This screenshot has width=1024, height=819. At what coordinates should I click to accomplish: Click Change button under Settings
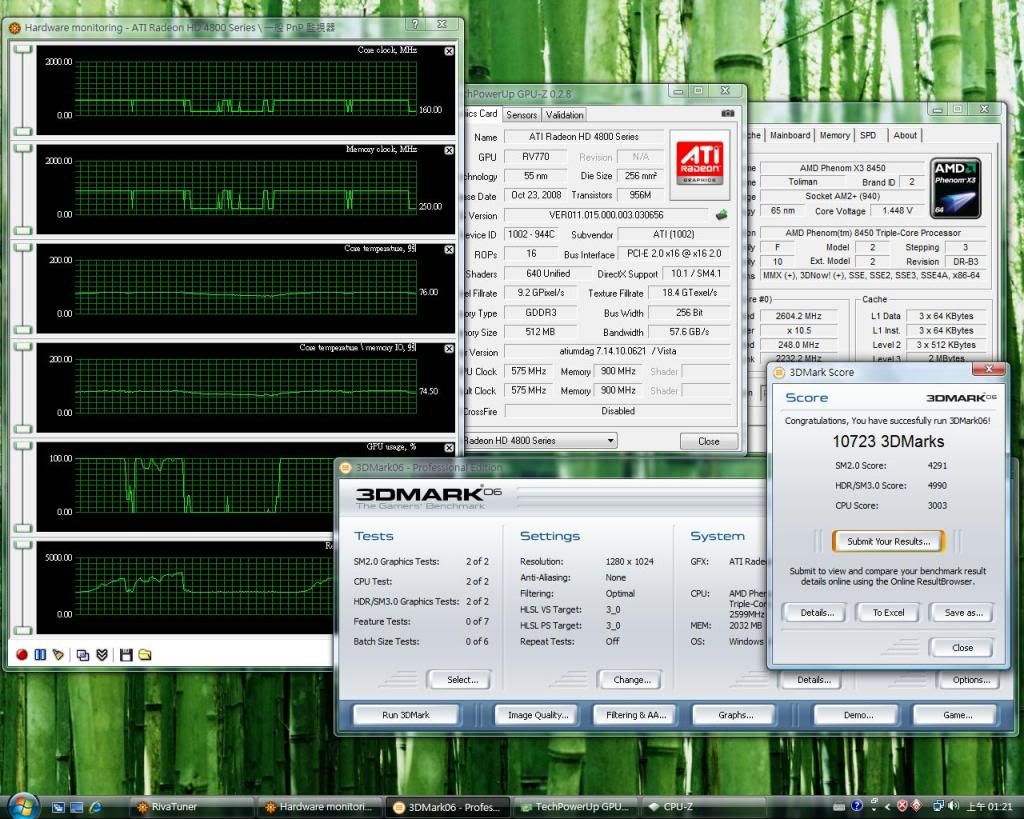632,680
